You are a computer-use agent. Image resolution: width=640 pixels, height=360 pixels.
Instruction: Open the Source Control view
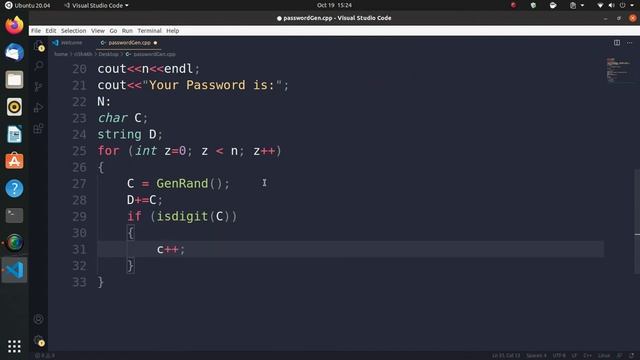coord(38,87)
